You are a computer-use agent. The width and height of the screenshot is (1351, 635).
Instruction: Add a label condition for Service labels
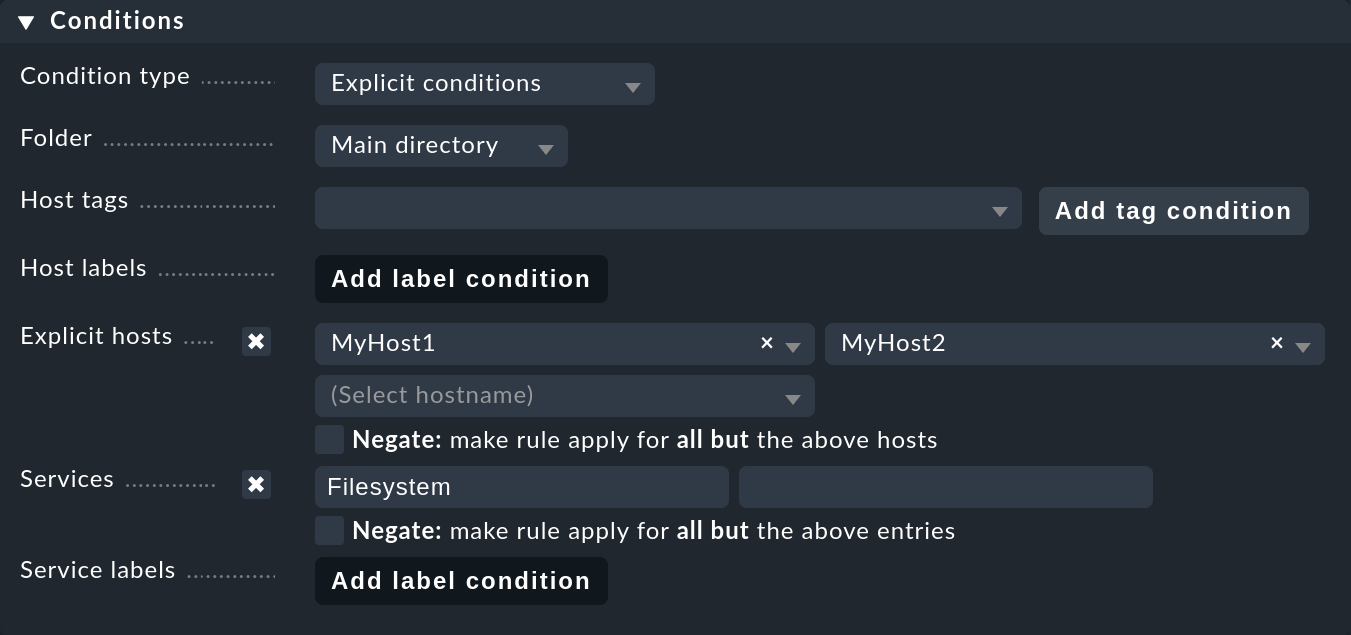coord(461,580)
